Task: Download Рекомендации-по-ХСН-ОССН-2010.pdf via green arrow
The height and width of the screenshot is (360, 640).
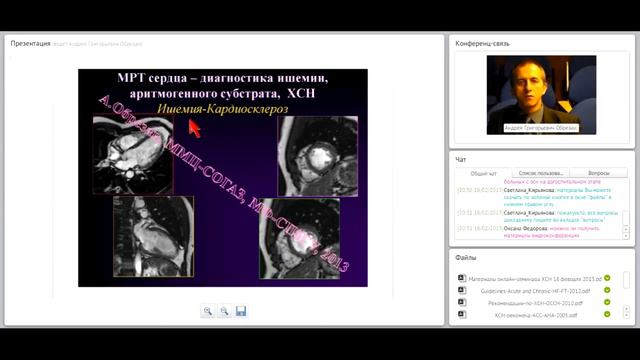Action: click(607, 302)
